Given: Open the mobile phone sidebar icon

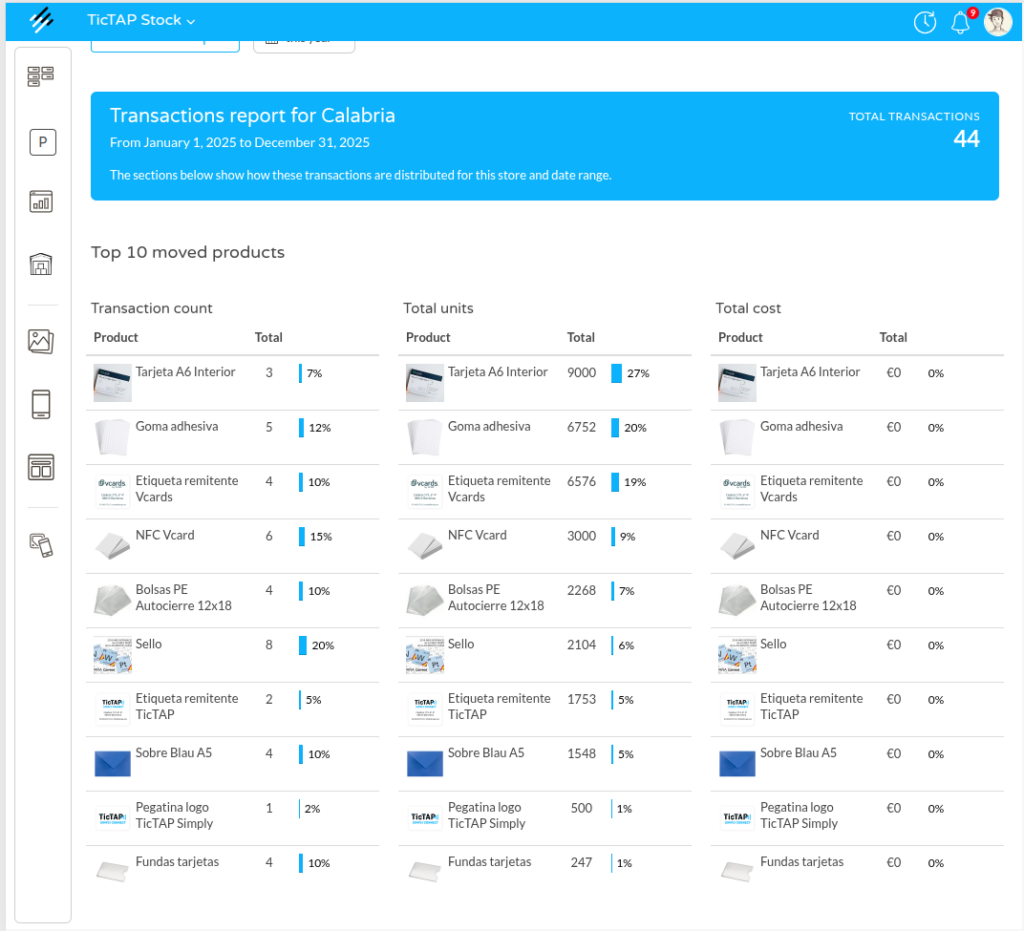Looking at the screenshot, I should click(x=41, y=404).
